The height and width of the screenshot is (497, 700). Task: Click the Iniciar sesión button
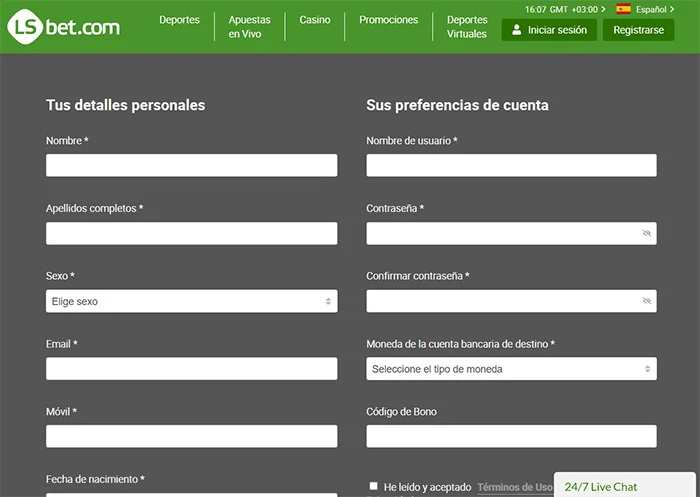point(549,30)
